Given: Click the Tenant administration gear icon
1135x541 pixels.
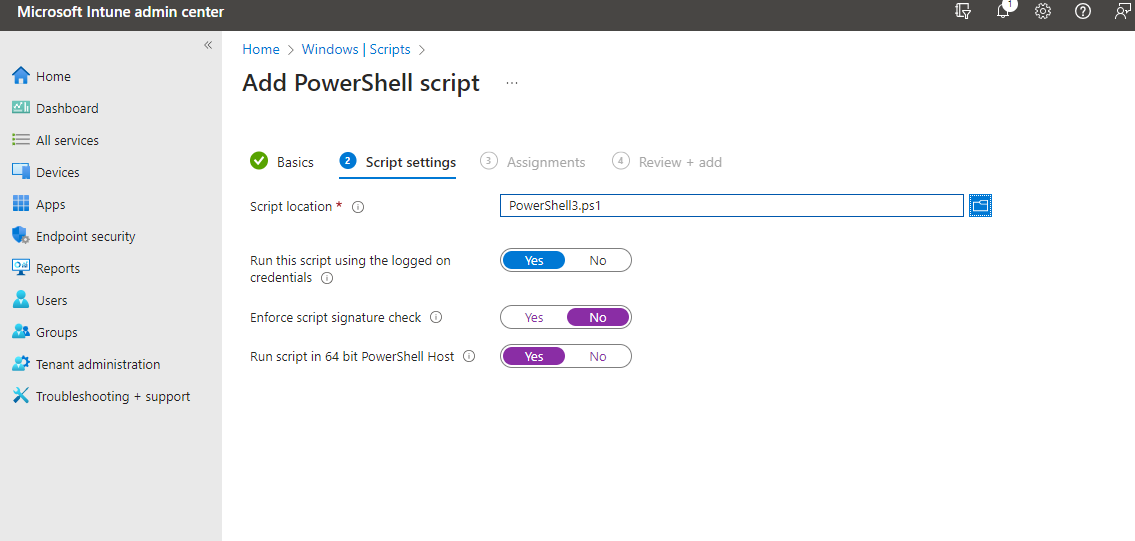Looking at the screenshot, I should 21,364.
